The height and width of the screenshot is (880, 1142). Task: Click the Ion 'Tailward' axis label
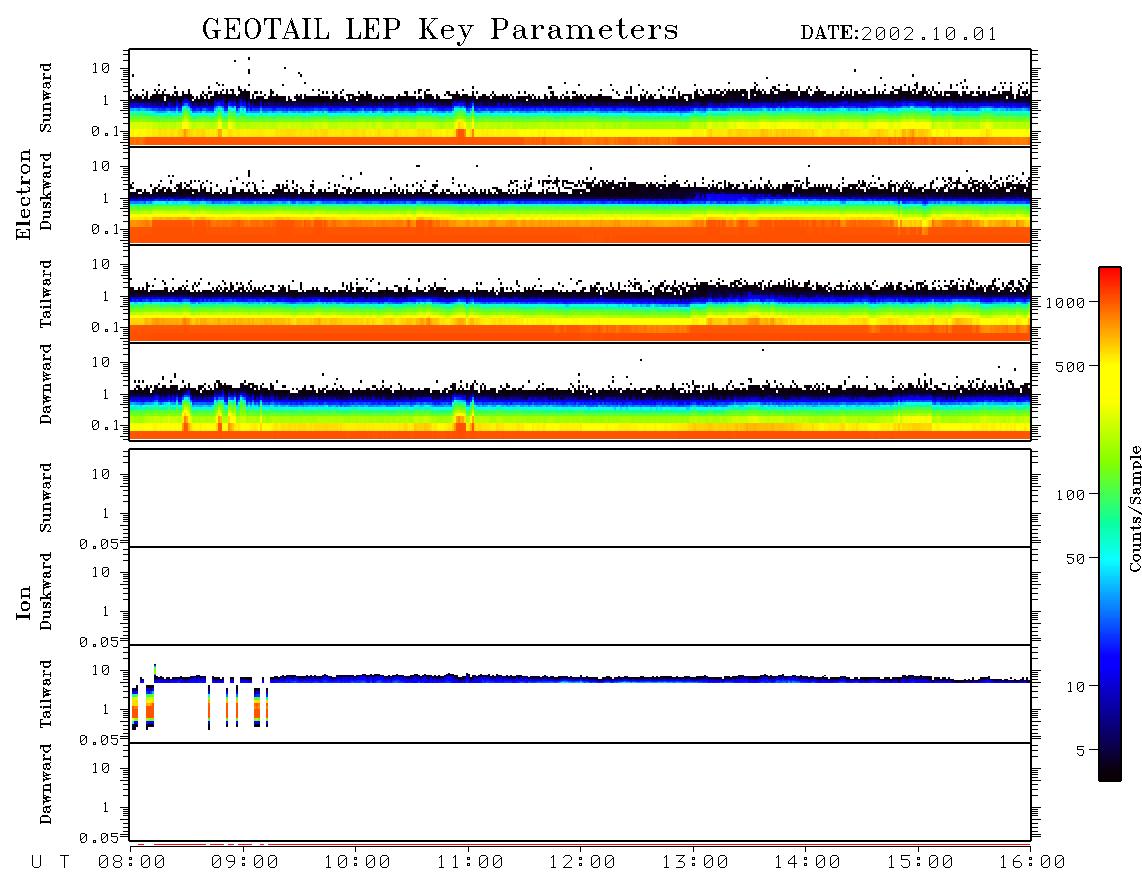[x=46, y=694]
